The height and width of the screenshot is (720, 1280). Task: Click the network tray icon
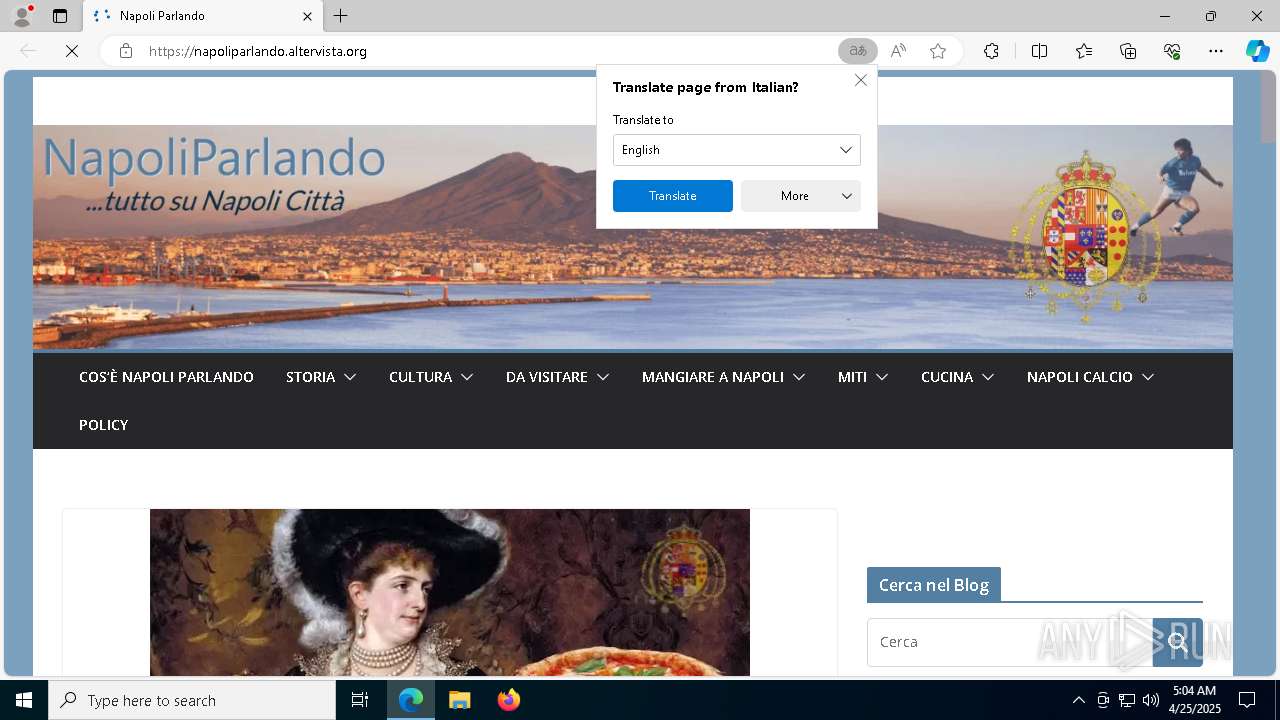coord(1127,700)
